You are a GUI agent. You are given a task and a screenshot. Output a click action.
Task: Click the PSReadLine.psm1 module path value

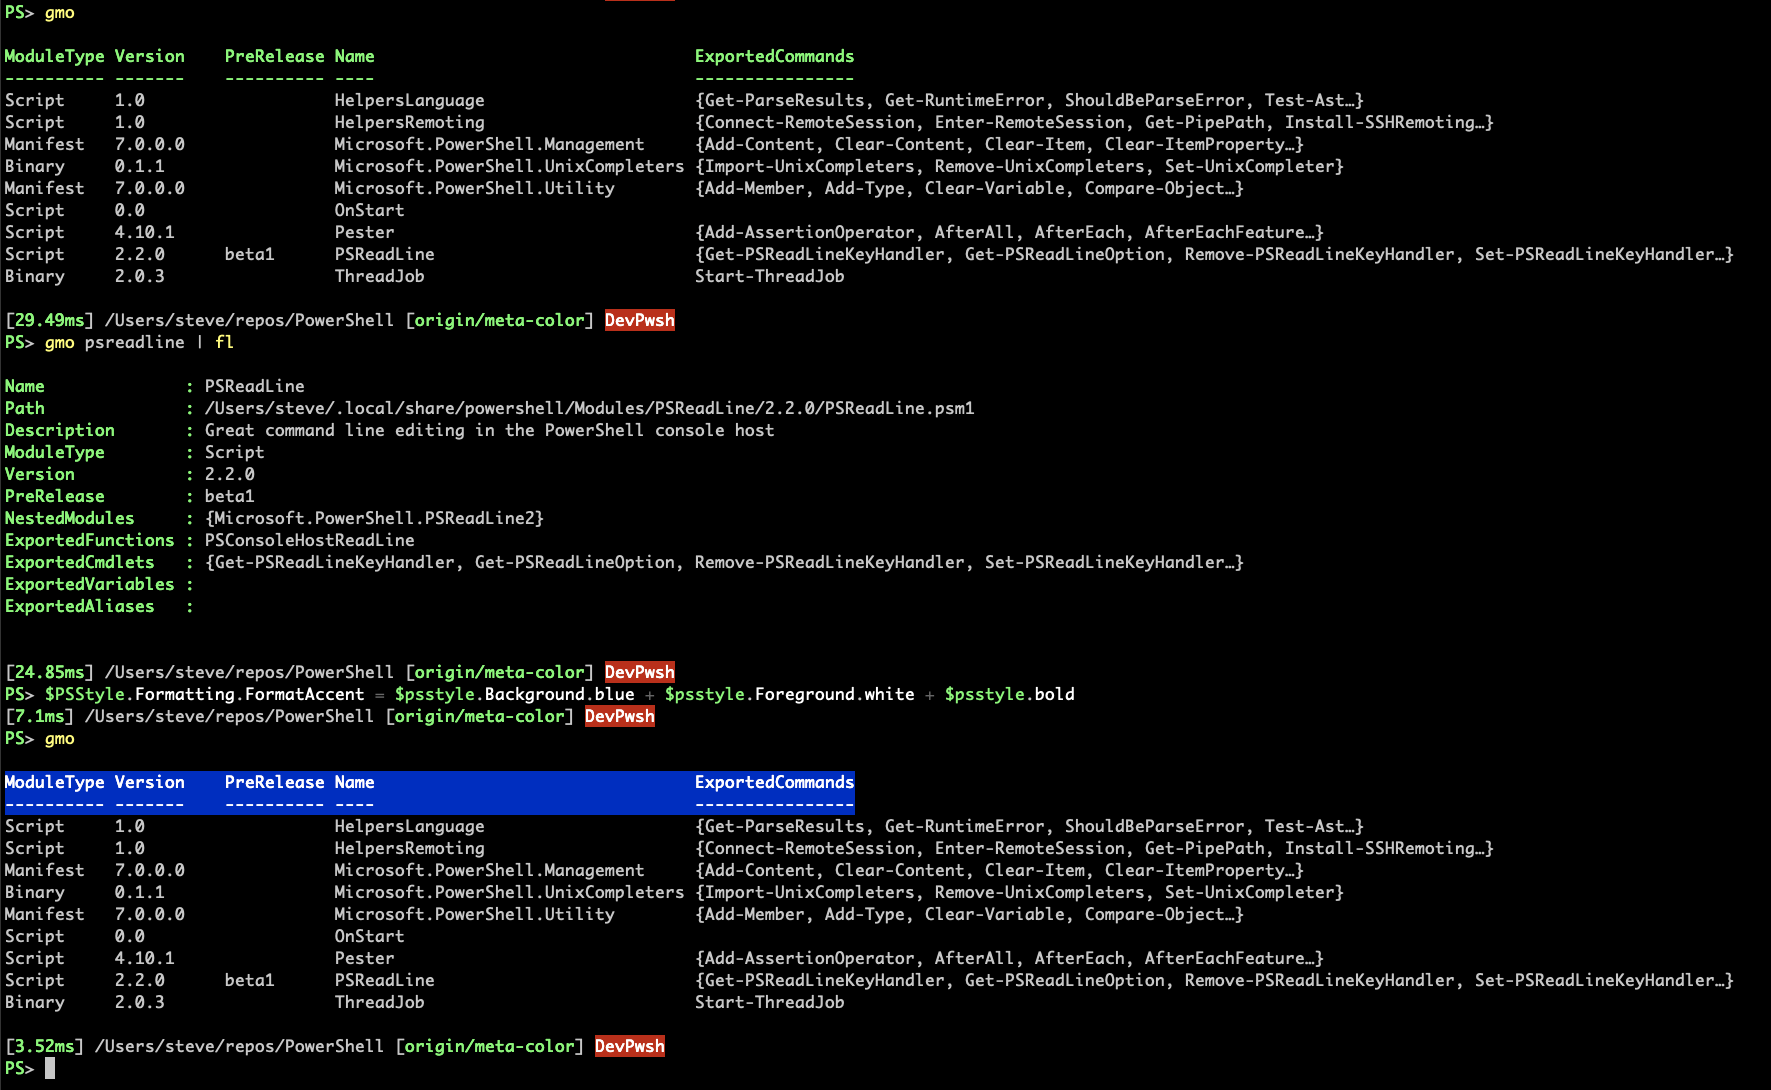pos(589,408)
